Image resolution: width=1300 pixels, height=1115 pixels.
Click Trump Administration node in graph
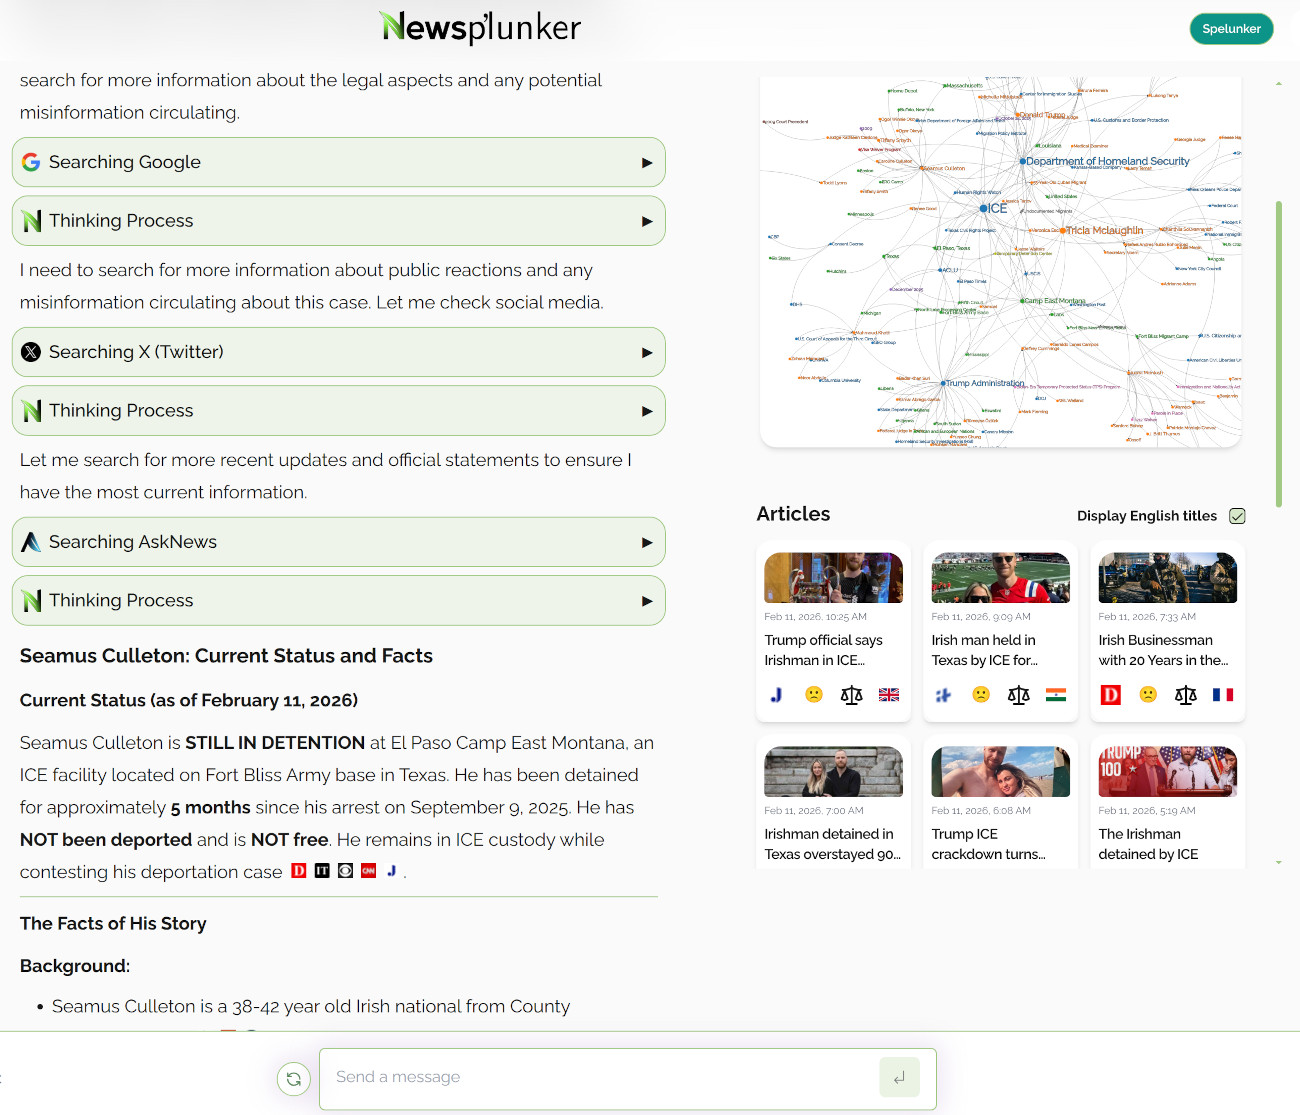pyautogui.click(x=942, y=383)
